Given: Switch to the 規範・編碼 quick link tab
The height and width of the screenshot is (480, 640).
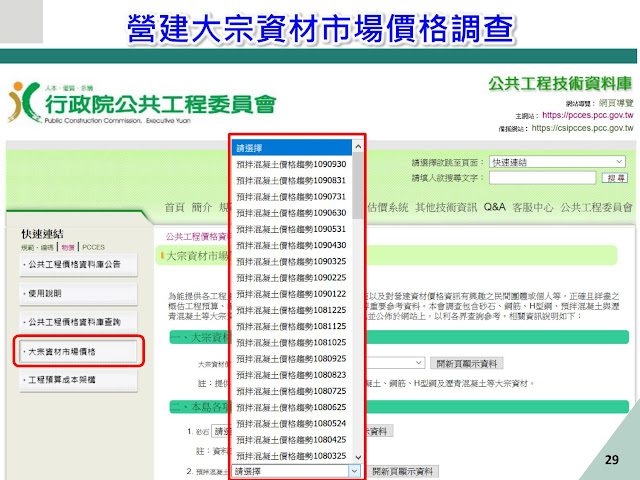Looking at the screenshot, I should pos(38,247).
